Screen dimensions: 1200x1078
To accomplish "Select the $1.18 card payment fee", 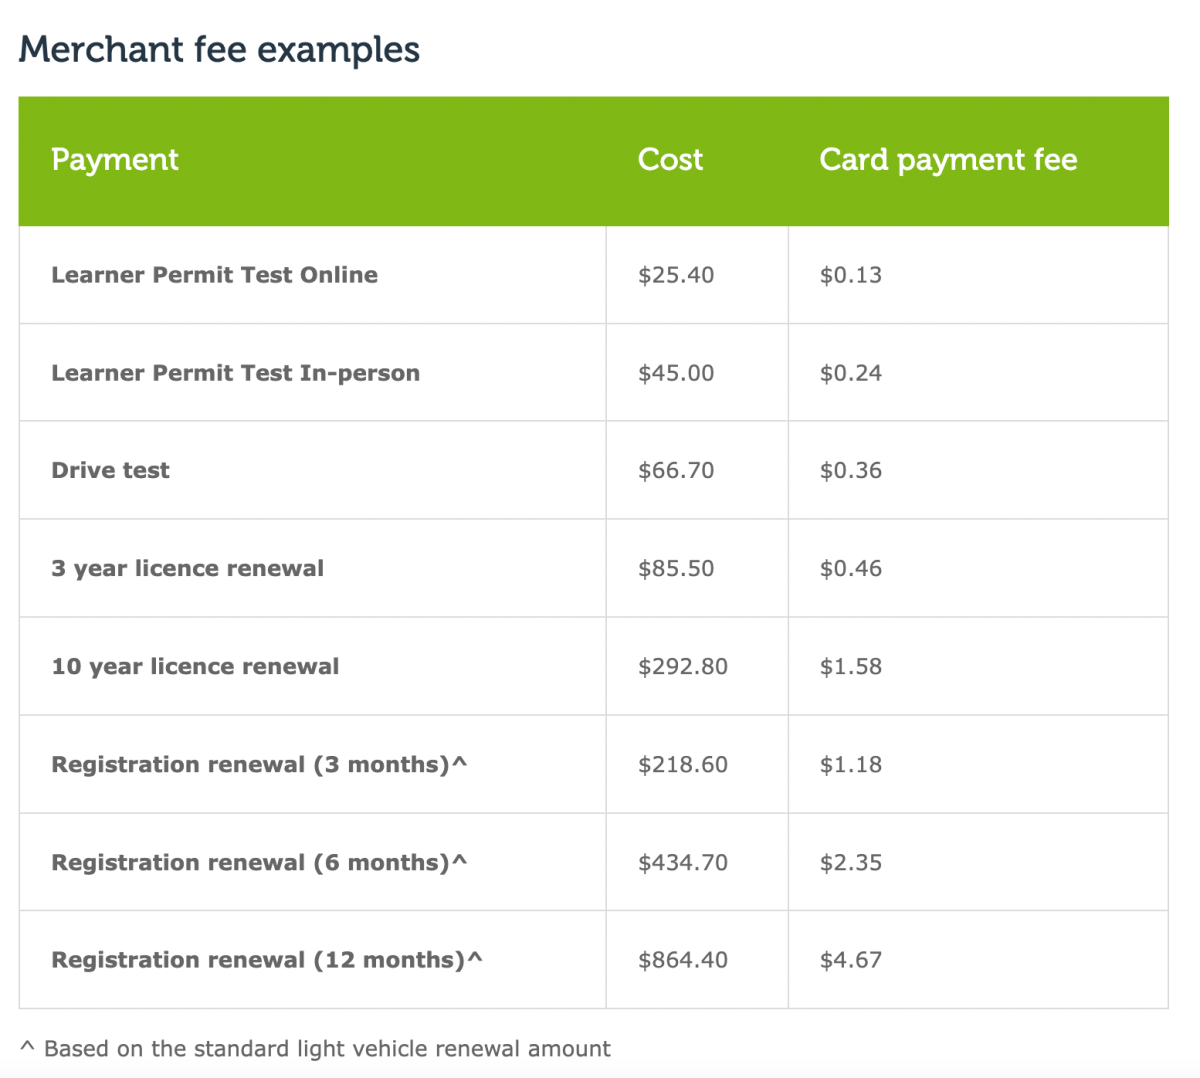I will (x=851, y=764).
